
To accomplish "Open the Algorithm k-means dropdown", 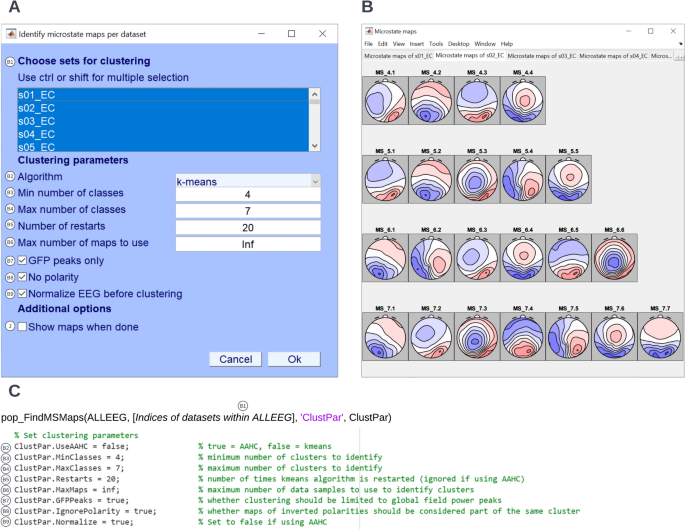I will pos(248,181).
